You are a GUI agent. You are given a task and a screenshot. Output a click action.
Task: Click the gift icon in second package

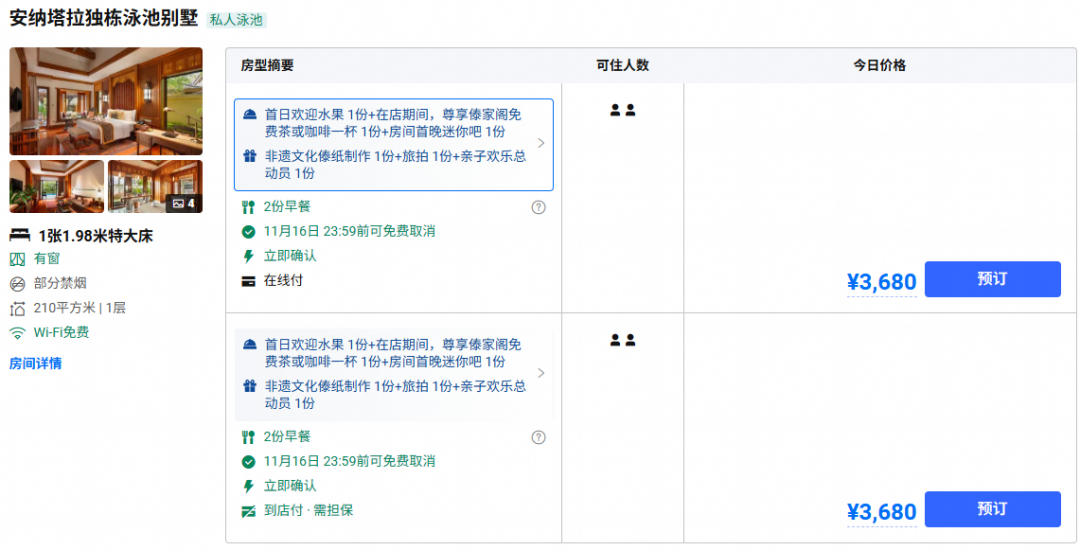(250, 386)
